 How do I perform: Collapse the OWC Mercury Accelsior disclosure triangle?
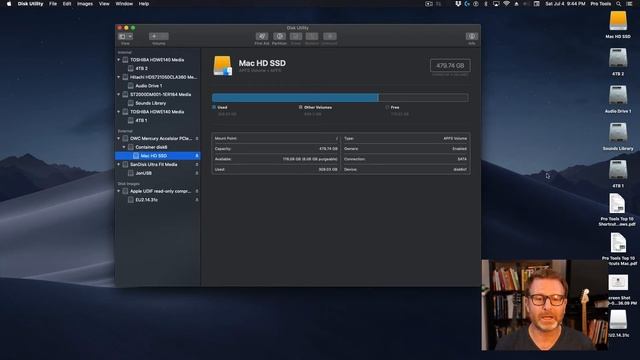[119, 139]
